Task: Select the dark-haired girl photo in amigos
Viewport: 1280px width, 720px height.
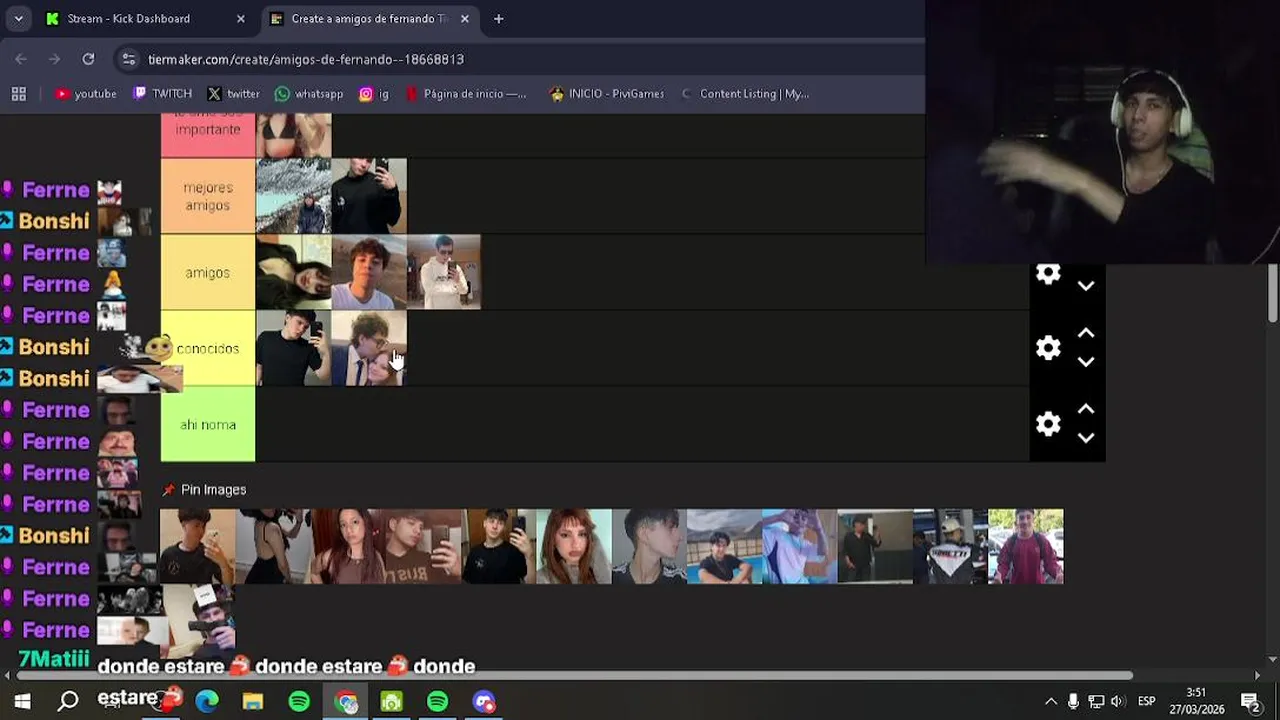Action: coord(294,272)
